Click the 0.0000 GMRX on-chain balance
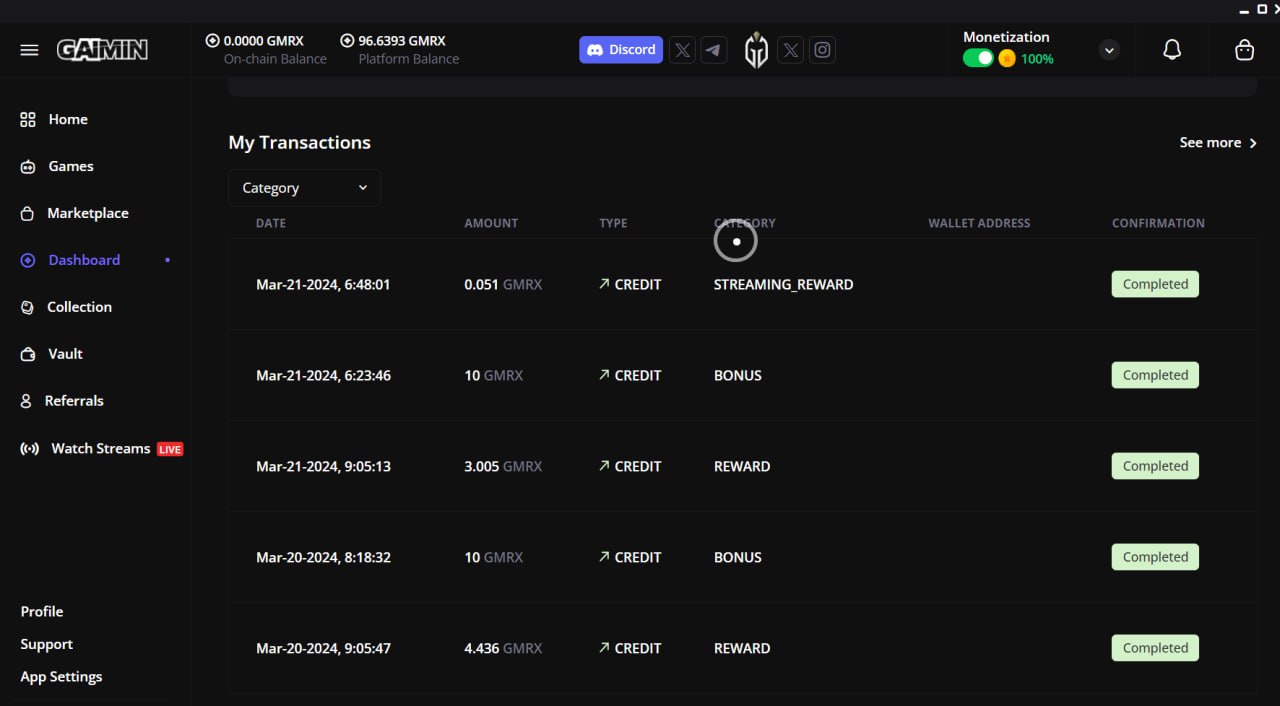 tap(263, 41)
